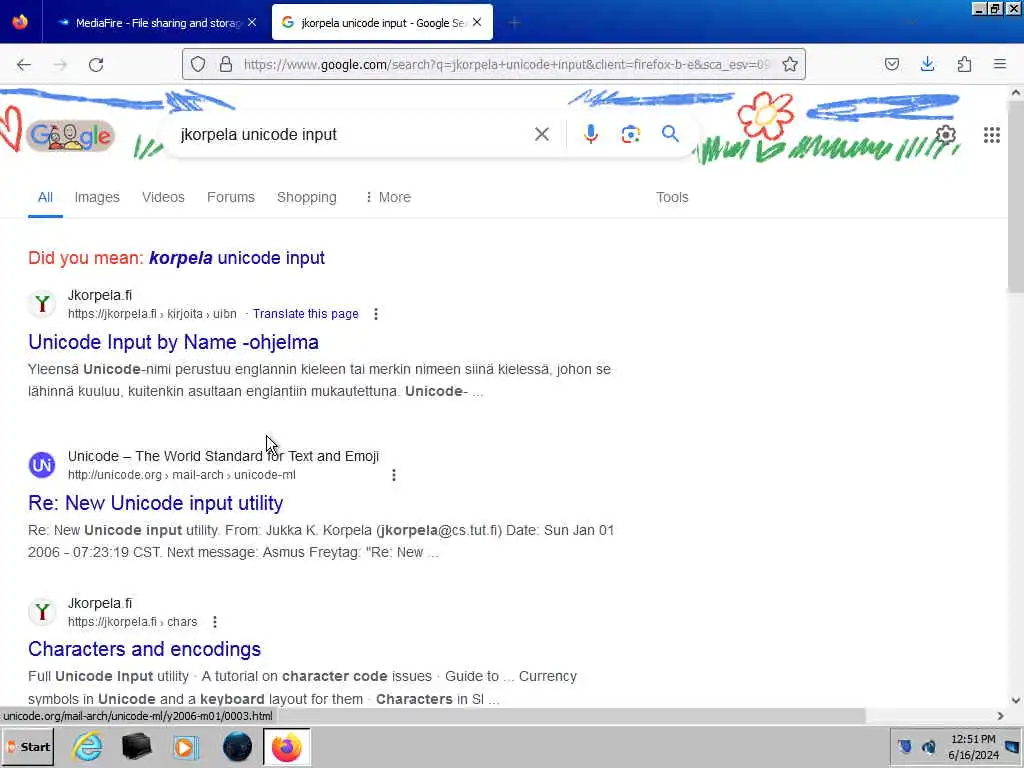This screenshot has width=1024, height=768.
Task: Select Firefox icon in the taskbar
Action: (x=287, y=746)
